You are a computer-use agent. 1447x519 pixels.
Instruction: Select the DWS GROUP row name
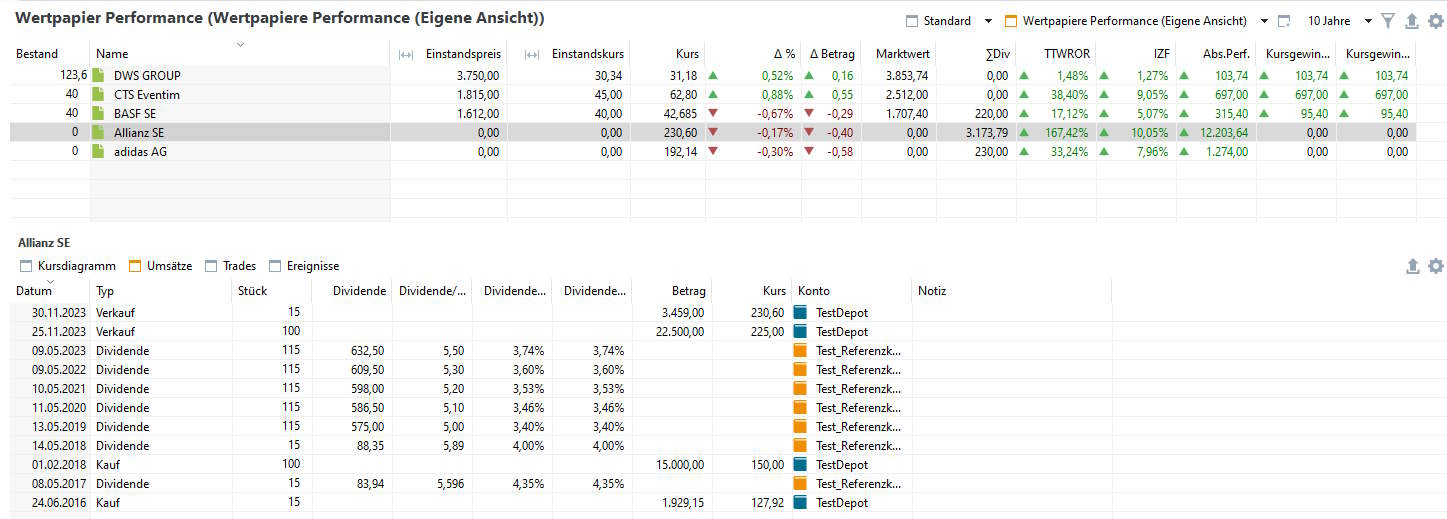tap(147, 75)
